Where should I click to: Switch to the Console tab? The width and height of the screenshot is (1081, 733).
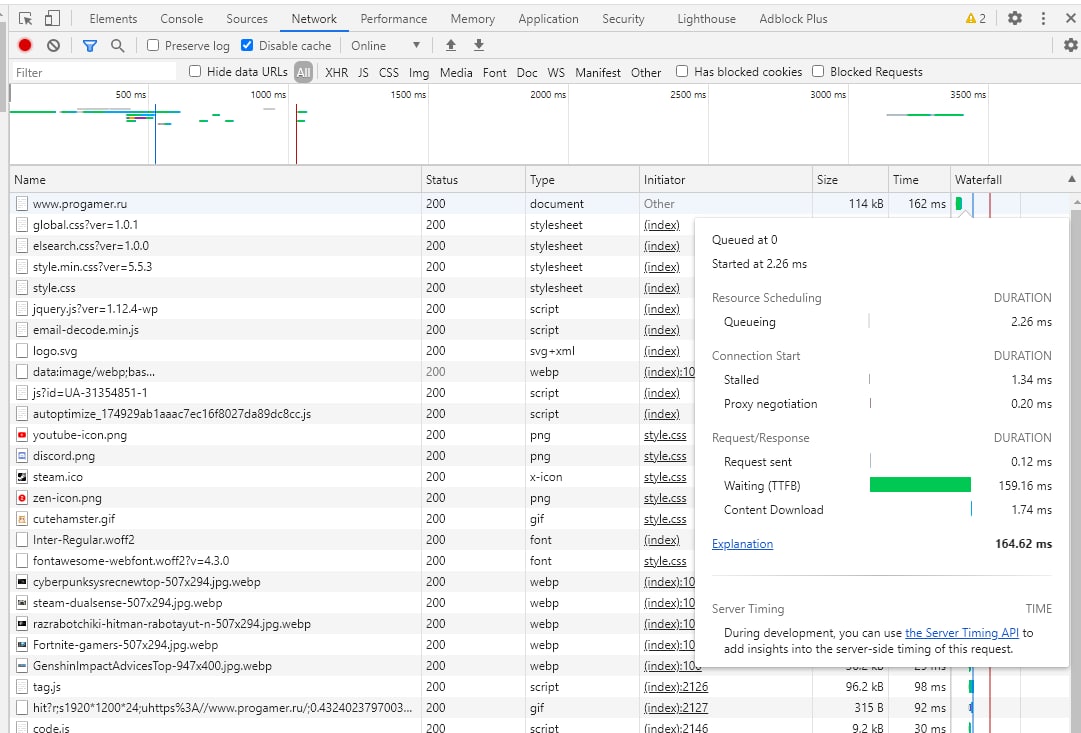pyautogui.click(x=181, y=18)
